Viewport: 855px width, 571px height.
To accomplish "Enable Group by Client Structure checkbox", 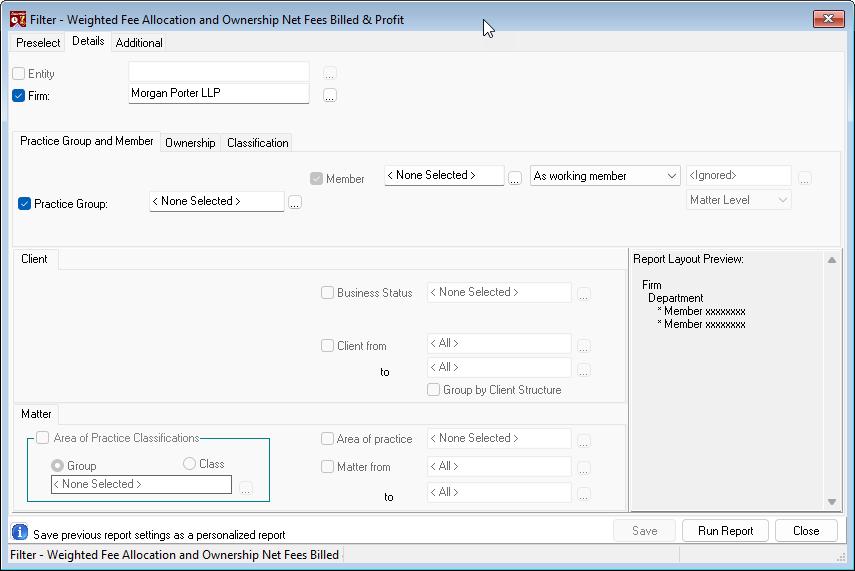I will click(433, 390).
